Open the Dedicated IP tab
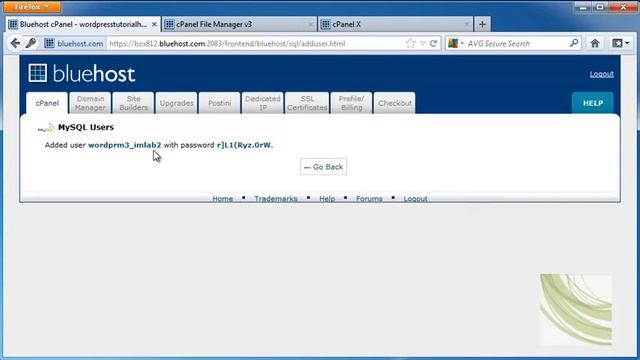The image size is (640, 360). (263, 103)
